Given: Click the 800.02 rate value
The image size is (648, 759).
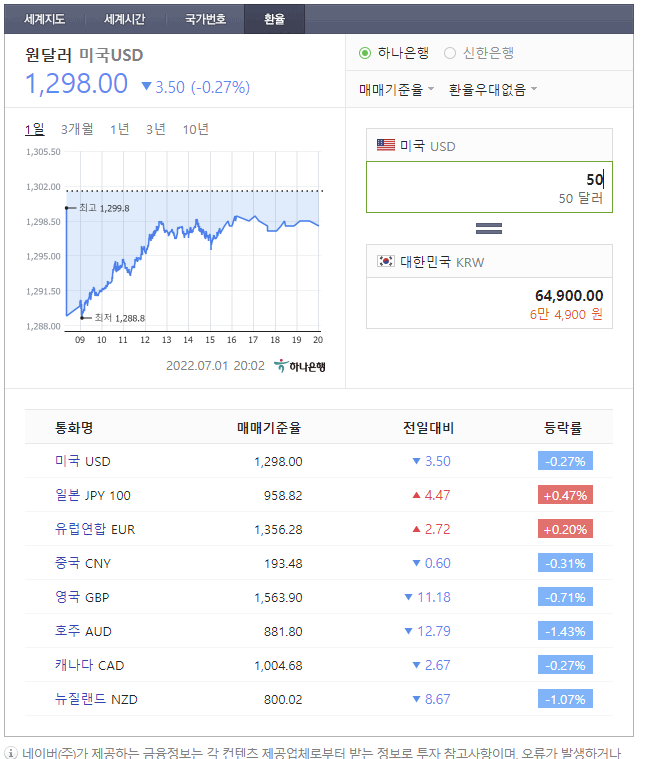Looking at the screenshot, I should pyautogui.click(x=283, y=699).
